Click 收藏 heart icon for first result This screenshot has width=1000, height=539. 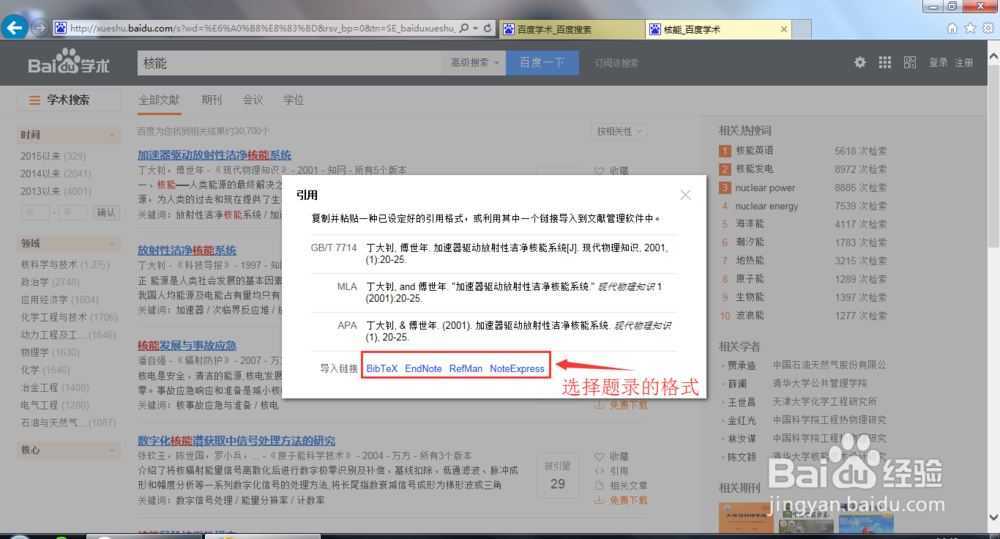point(599,171)
